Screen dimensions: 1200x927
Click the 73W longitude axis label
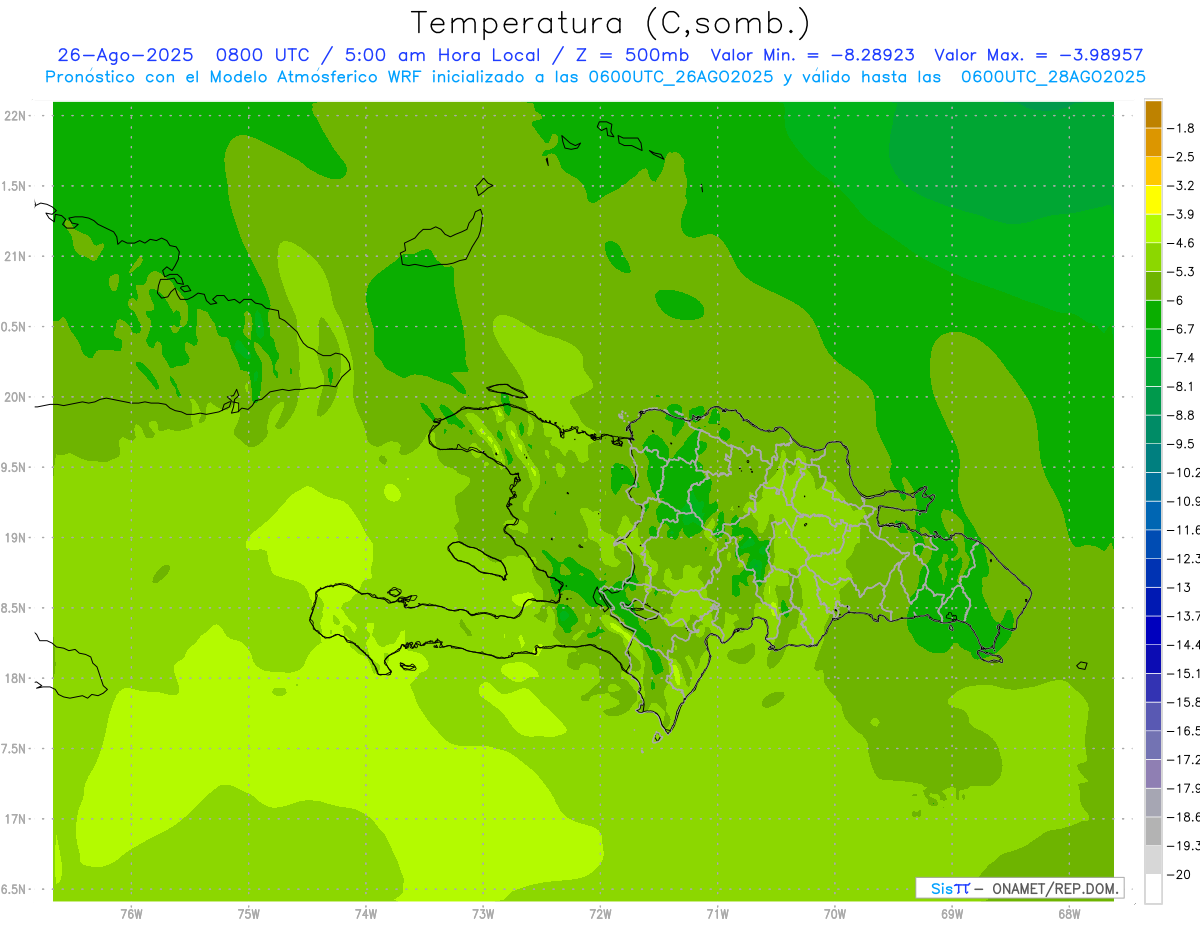coord(483,914)
